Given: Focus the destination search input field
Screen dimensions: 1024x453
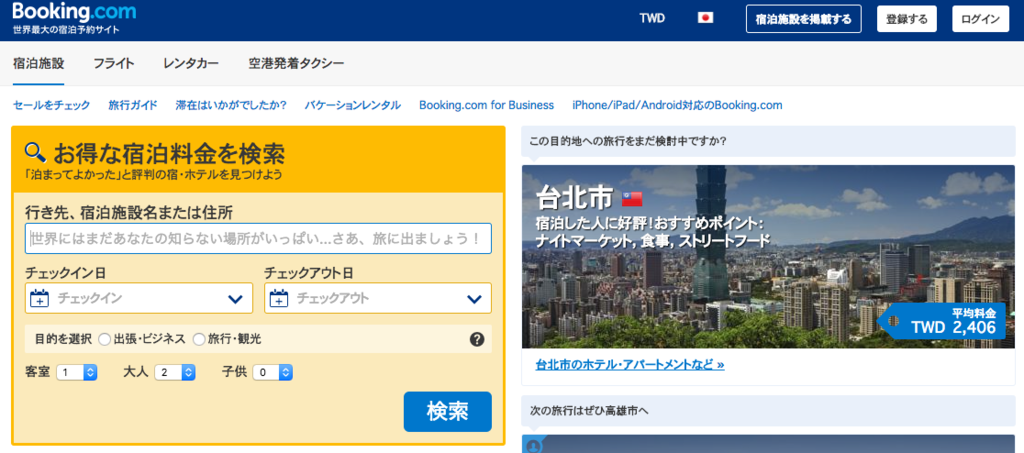Looking at the screenshot, I should coord(259,238).
